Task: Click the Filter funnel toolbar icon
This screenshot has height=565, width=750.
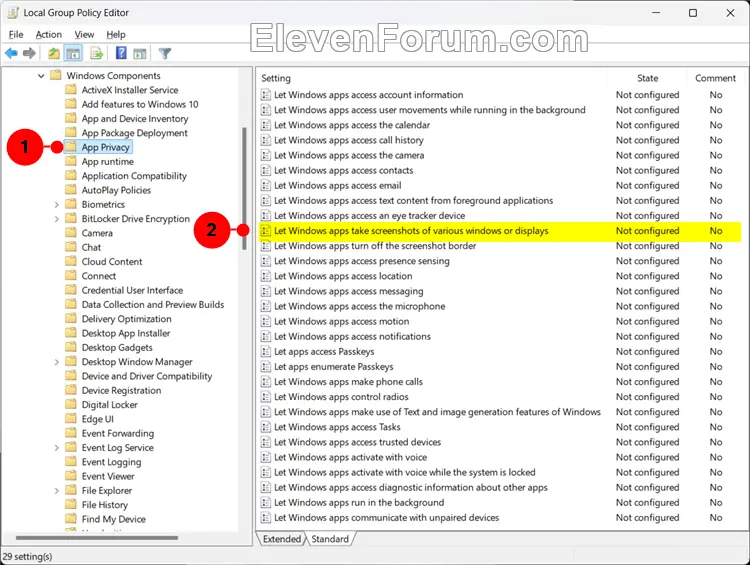Action: pyautogui.click(x=165, y=54)
